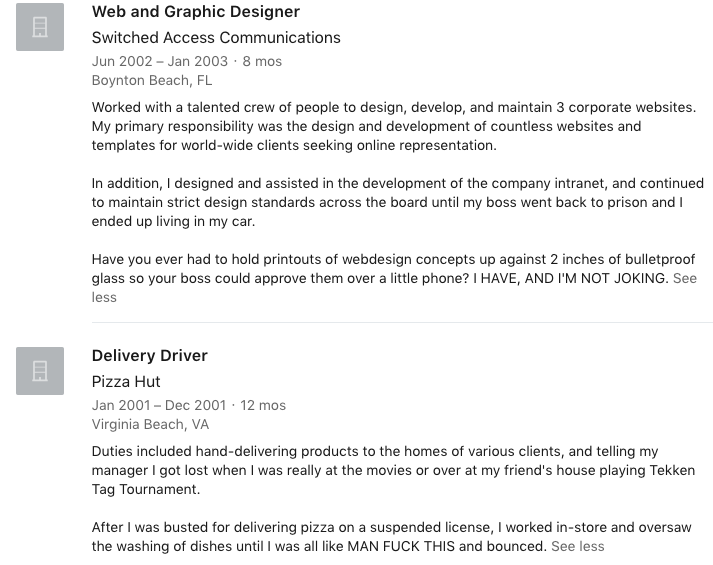Click See less under Delivery Driver description
The width and height of the screenshot is (713, 565).
pos(578,546)
